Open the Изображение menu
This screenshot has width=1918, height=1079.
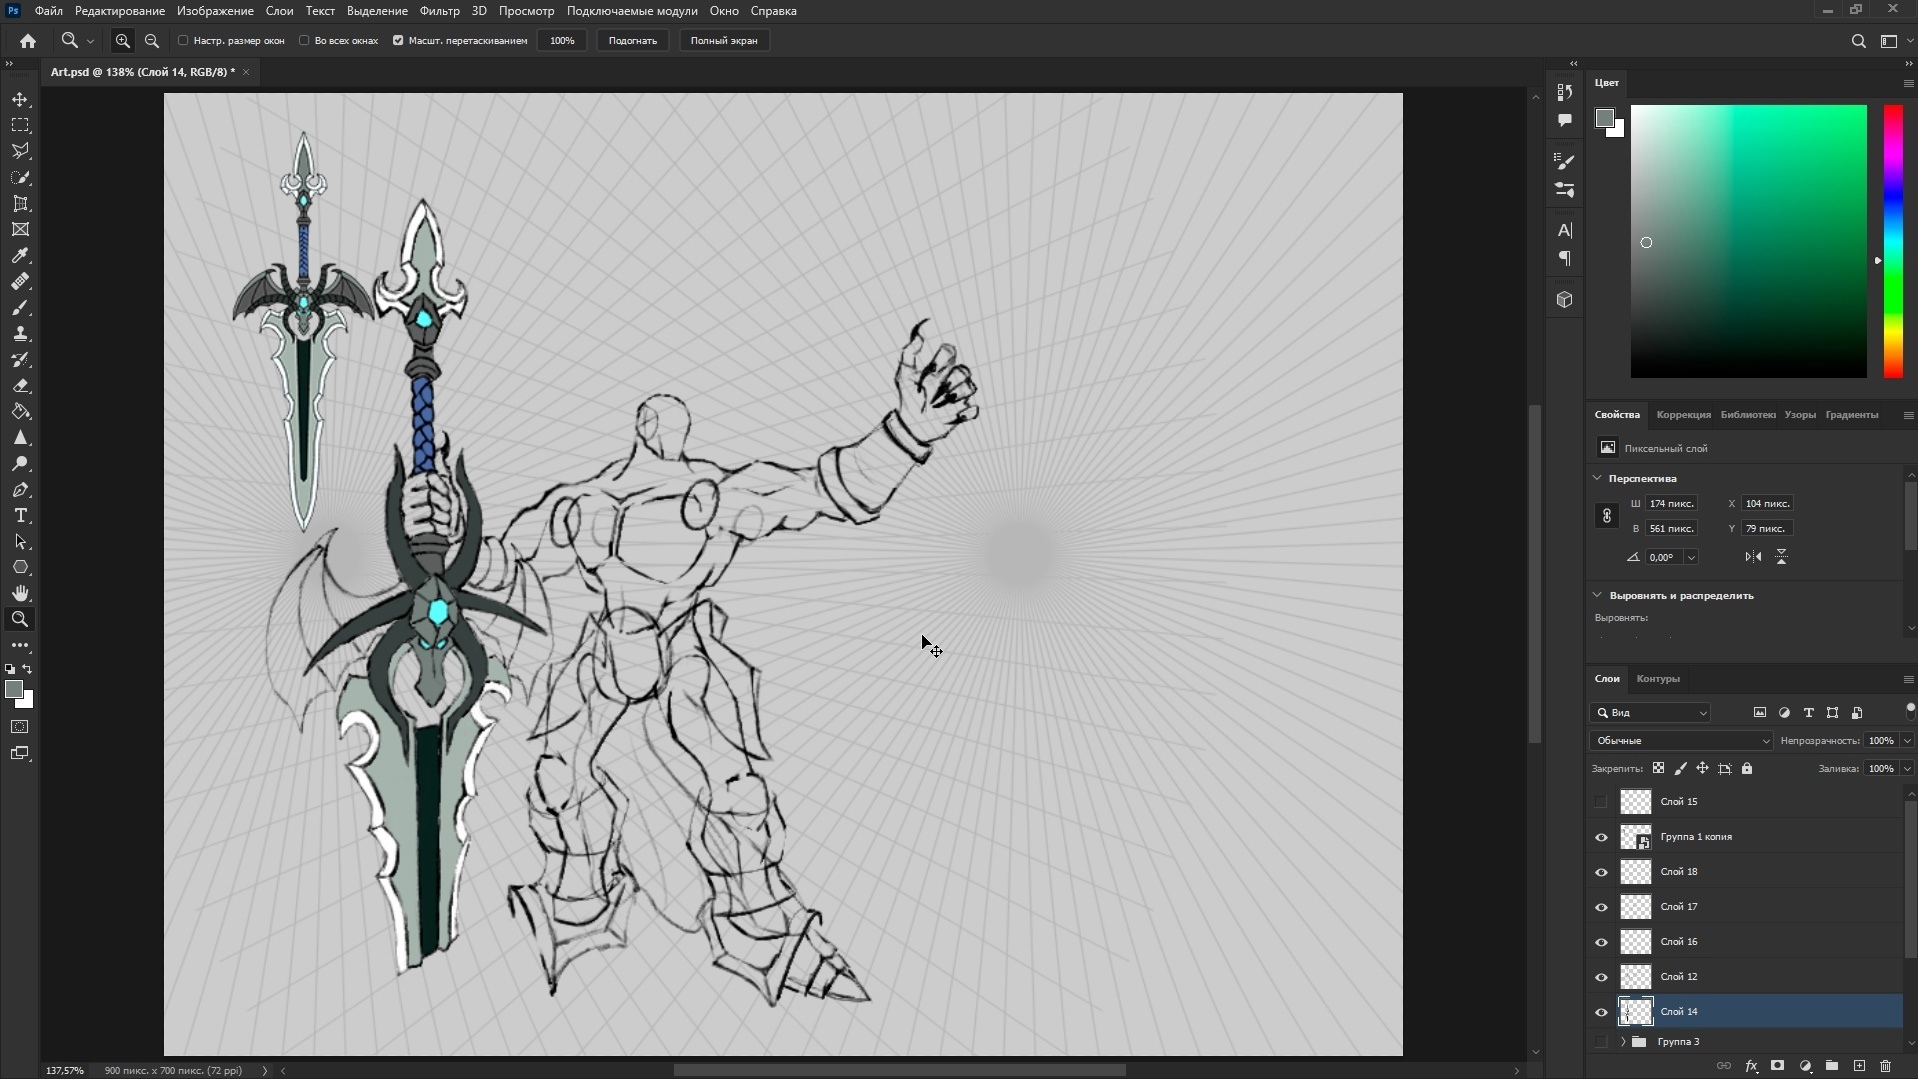pyautogui.click(x=215, y=11)
